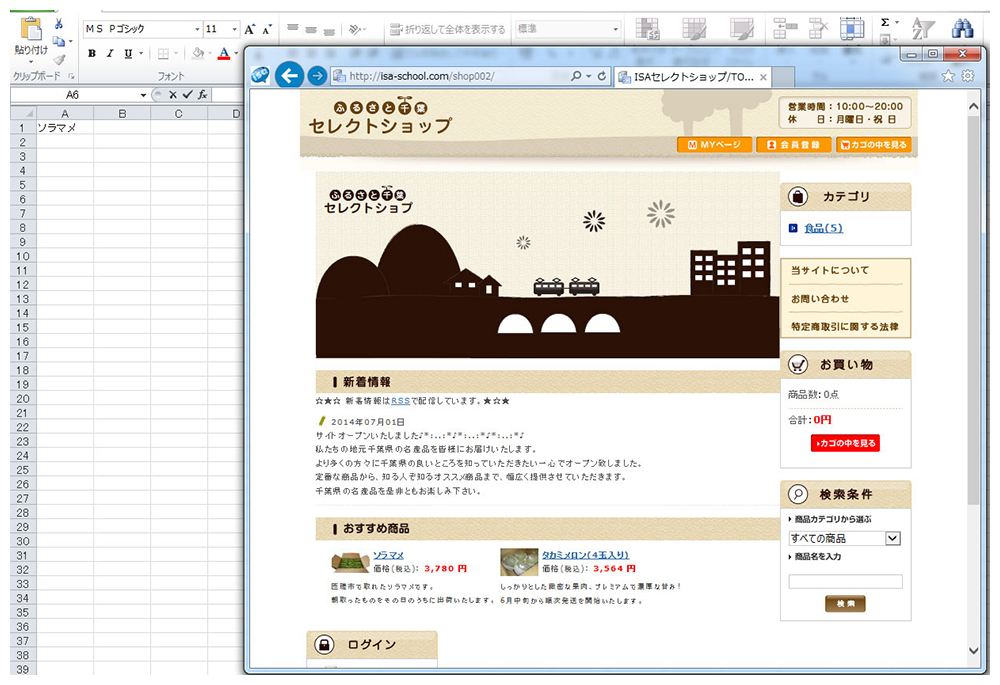Select column B header in Excel
This screenshot has width=1000, height=685.
pyautogui.click(x=122, y=114)
